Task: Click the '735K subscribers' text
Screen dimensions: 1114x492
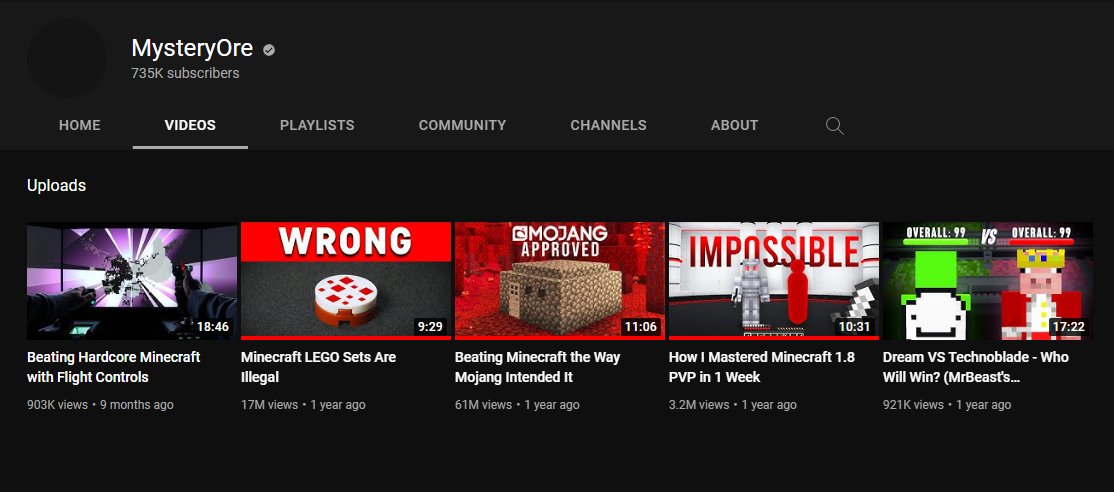Action: [x=185, y=73]
